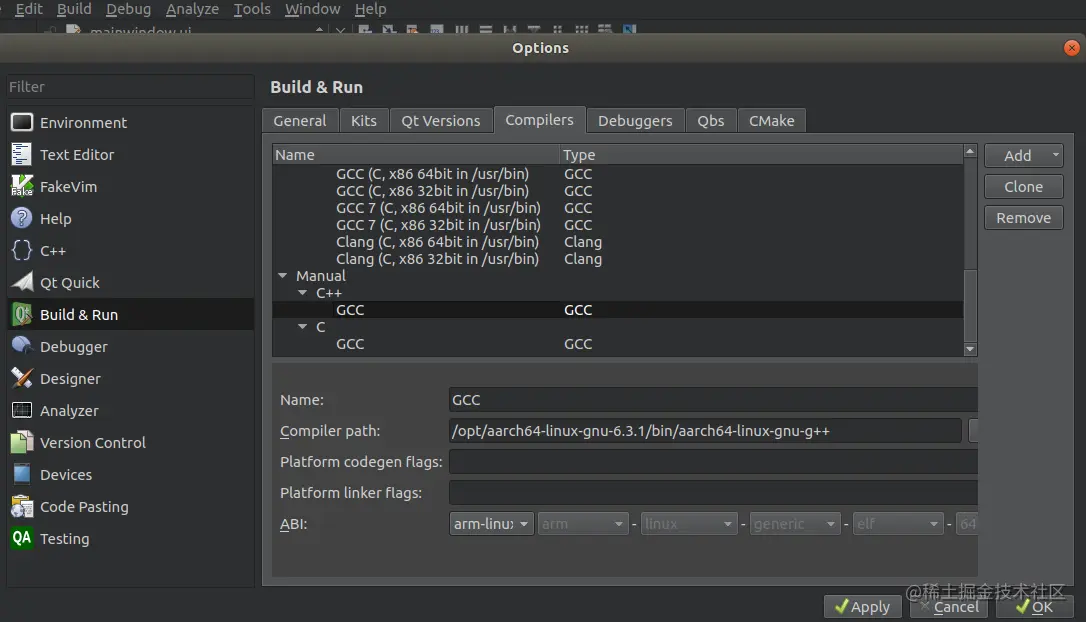Screen dimensions: 1086x622
Task: Select the FakeVim category icon
Action: coord(21,186)
